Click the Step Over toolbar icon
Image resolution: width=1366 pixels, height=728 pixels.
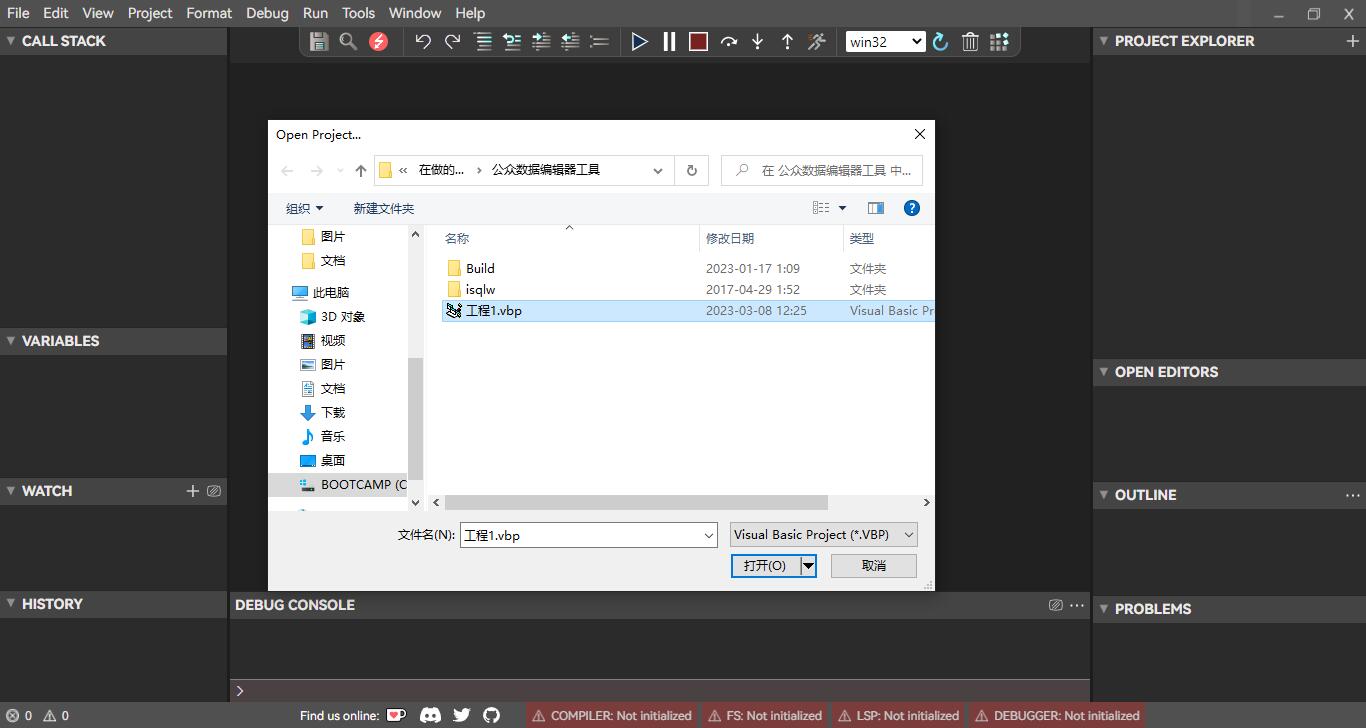(x=729, y=41)
